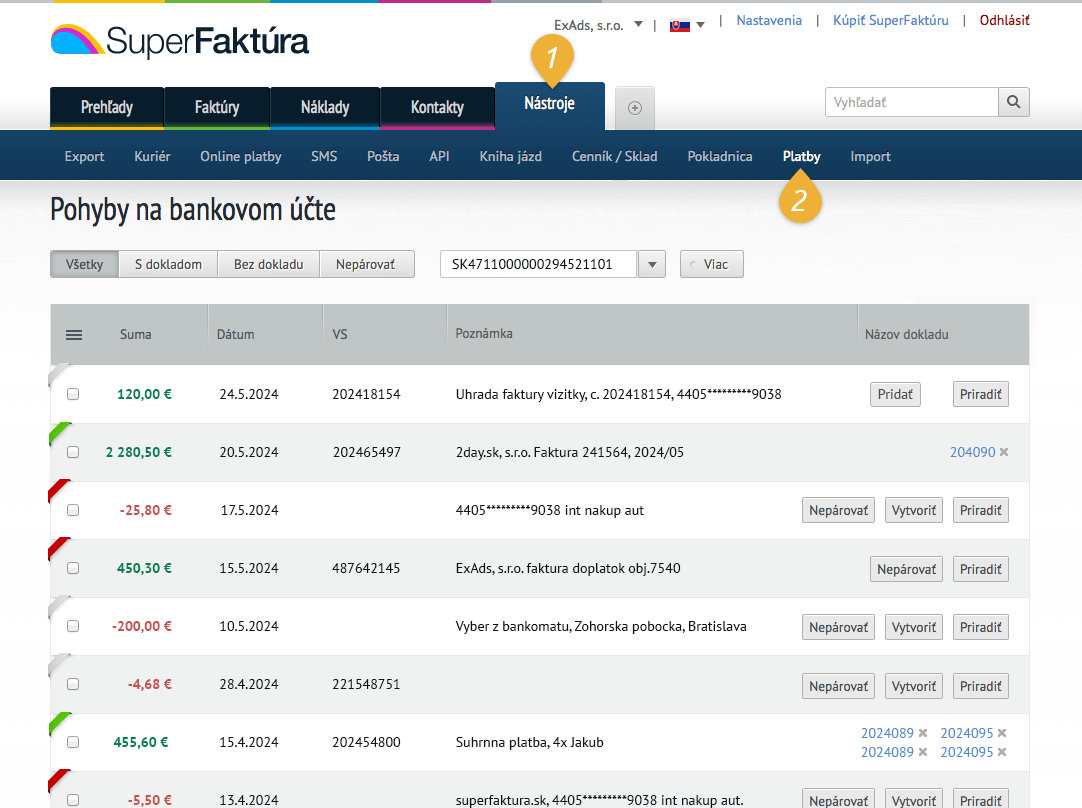Filter by Nepárovať
This screenshot has height=808, width=1082.
point(366,264)
